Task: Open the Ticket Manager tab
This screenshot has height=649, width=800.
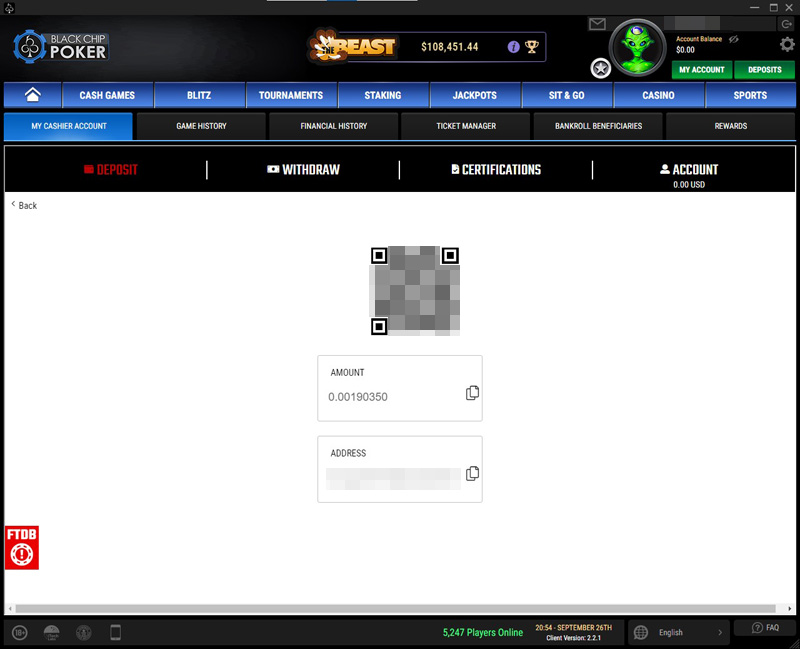Action: click(466, 126)
